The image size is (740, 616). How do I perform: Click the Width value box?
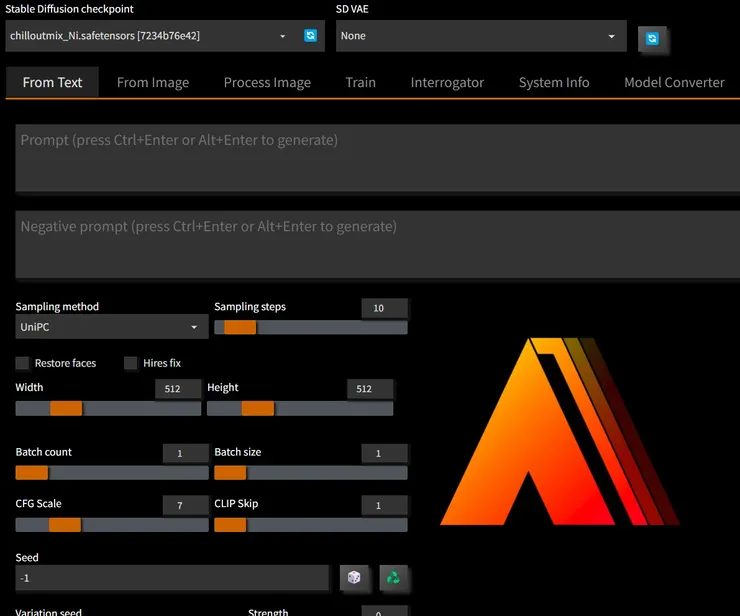click(x=178, y=388)
